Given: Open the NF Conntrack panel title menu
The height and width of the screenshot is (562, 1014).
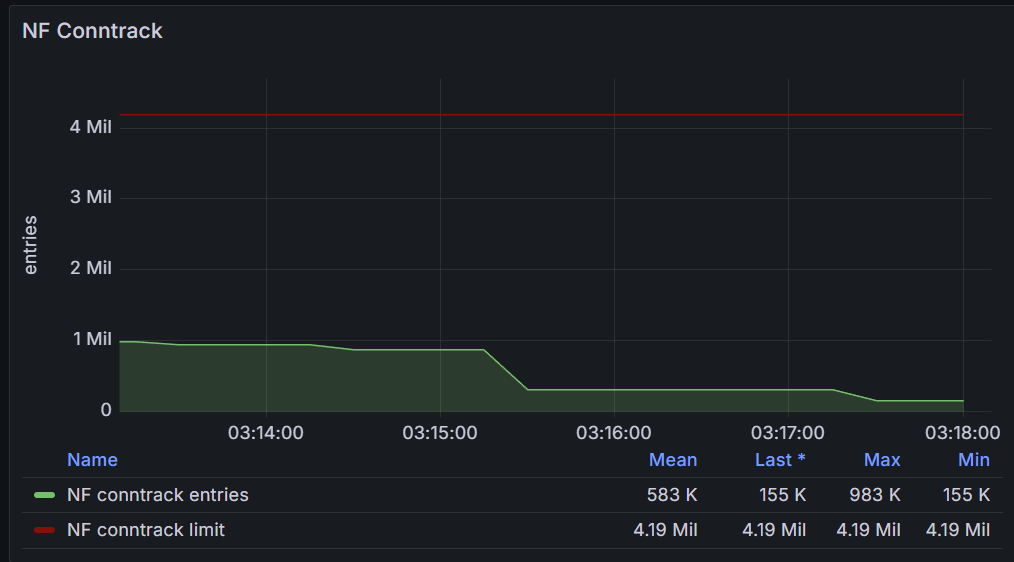Looking at the screenshot, I should pos(92,31).
